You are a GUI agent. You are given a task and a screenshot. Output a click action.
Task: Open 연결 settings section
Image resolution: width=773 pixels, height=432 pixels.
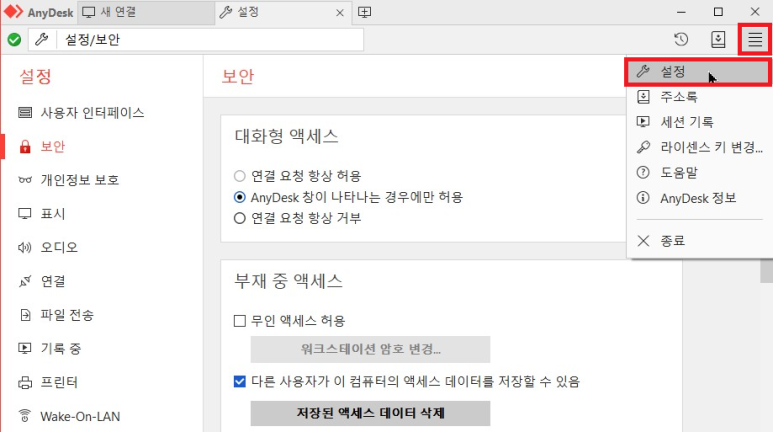coord(53,281)
